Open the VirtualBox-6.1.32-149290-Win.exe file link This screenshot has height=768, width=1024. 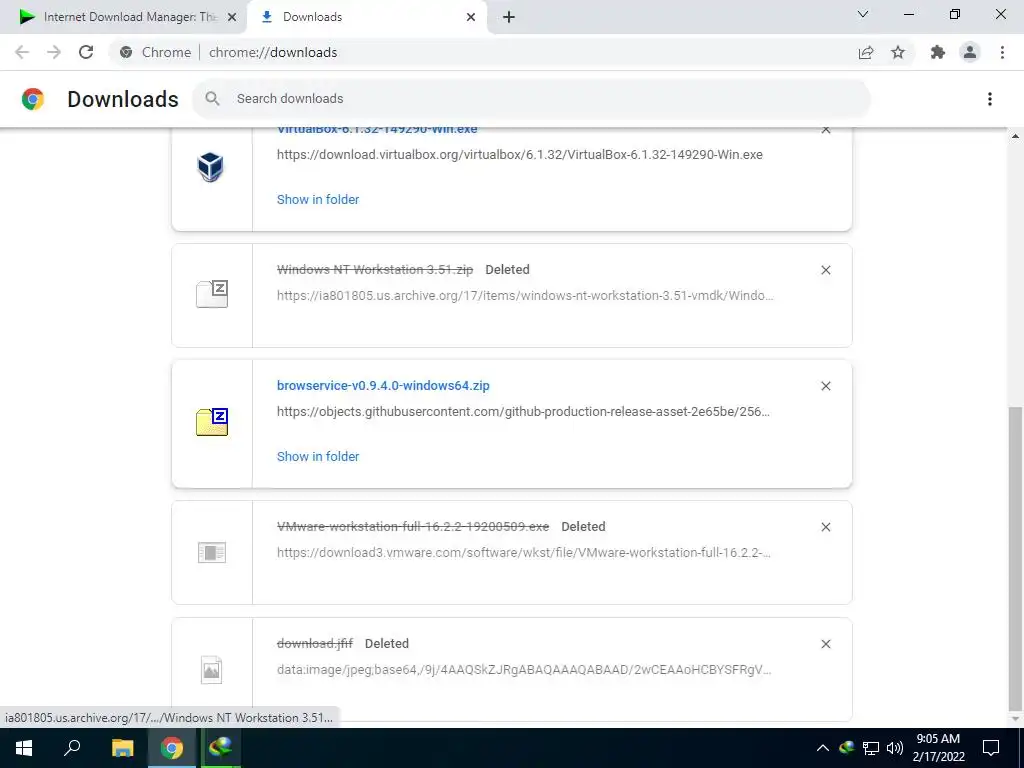point(377,130)
